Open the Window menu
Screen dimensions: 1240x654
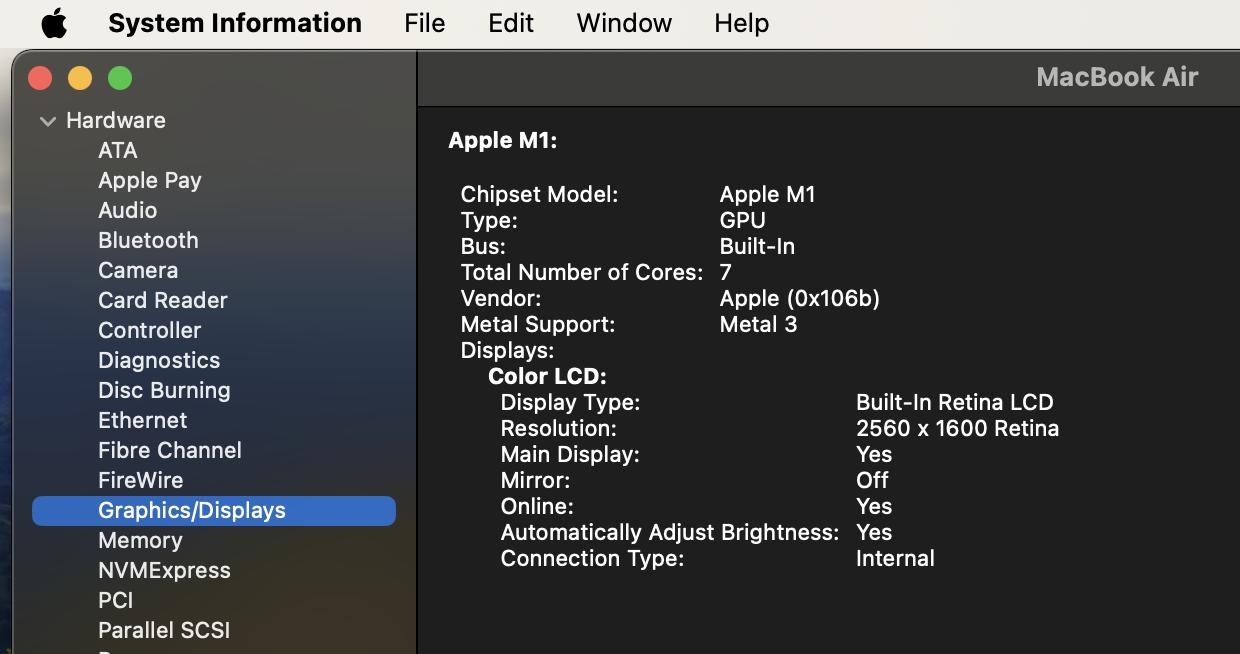coord(624,23)
